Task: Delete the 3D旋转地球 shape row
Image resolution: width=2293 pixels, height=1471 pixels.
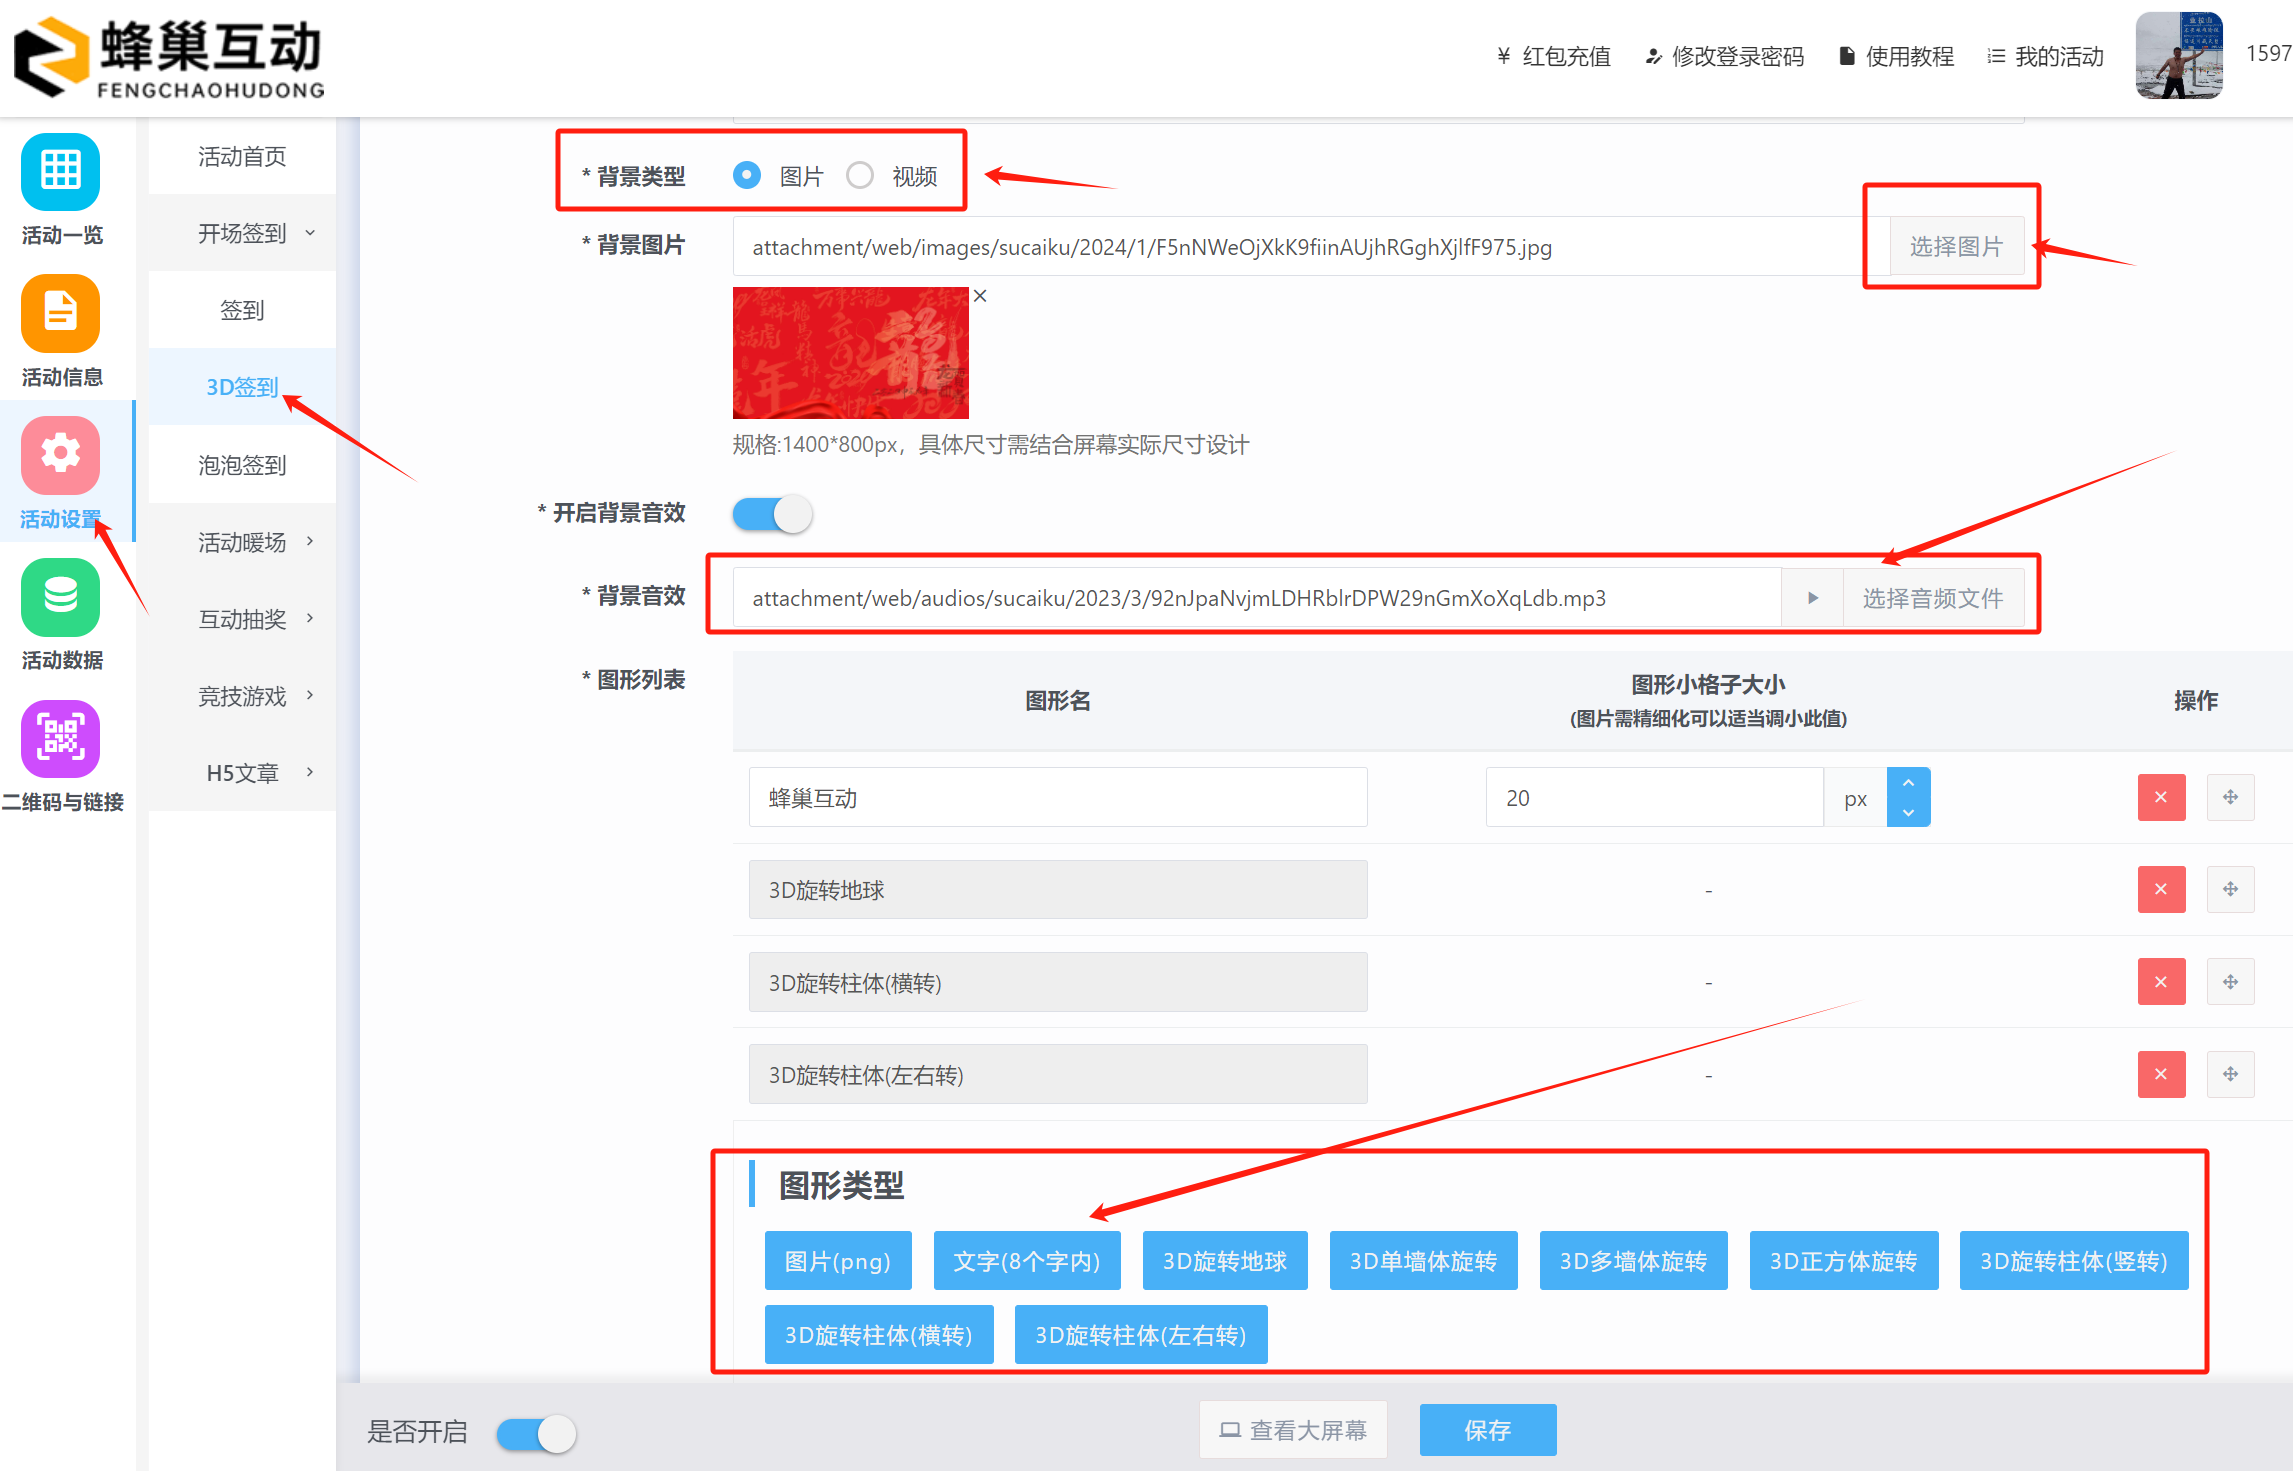Action: click(x=2161, y=889)
